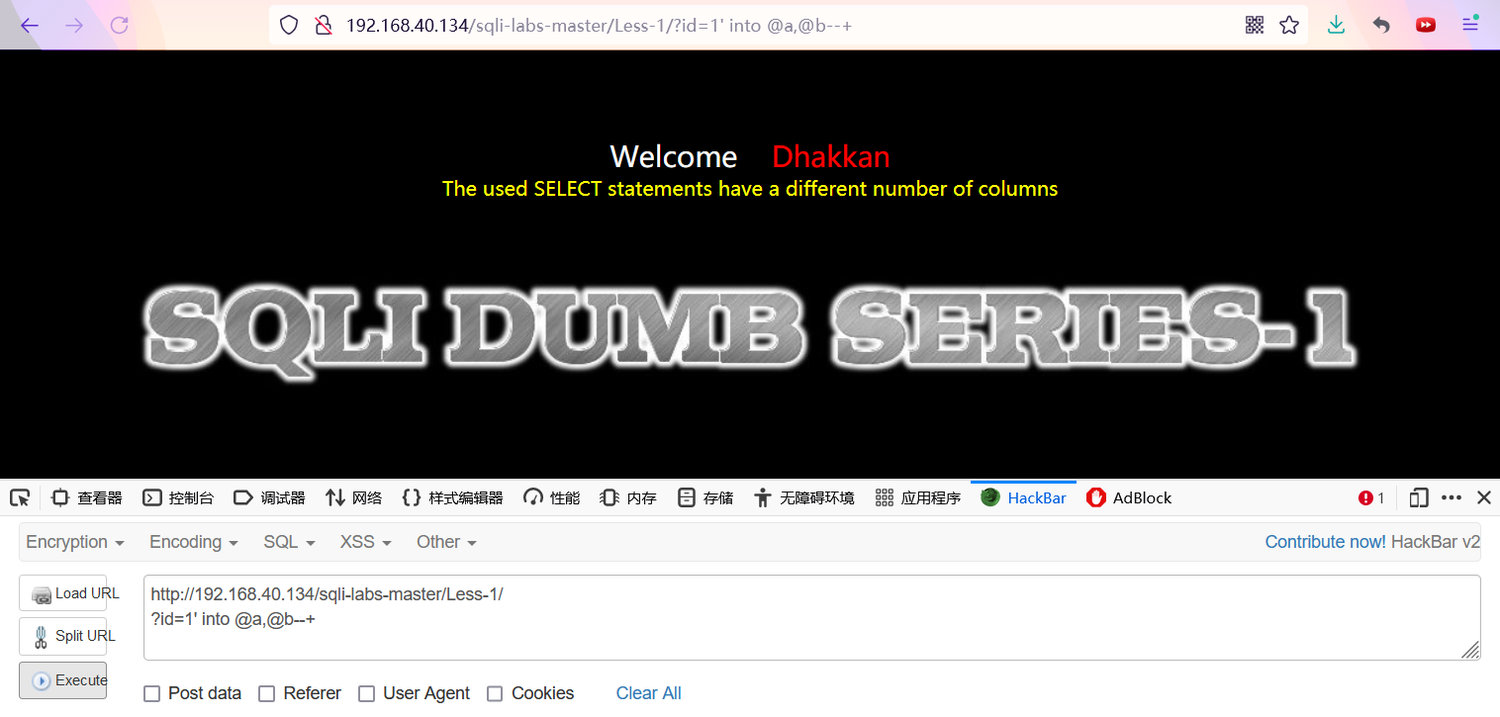Click inside the HackBar URL text area
The image size is (1500, 717).
(812, 617)
